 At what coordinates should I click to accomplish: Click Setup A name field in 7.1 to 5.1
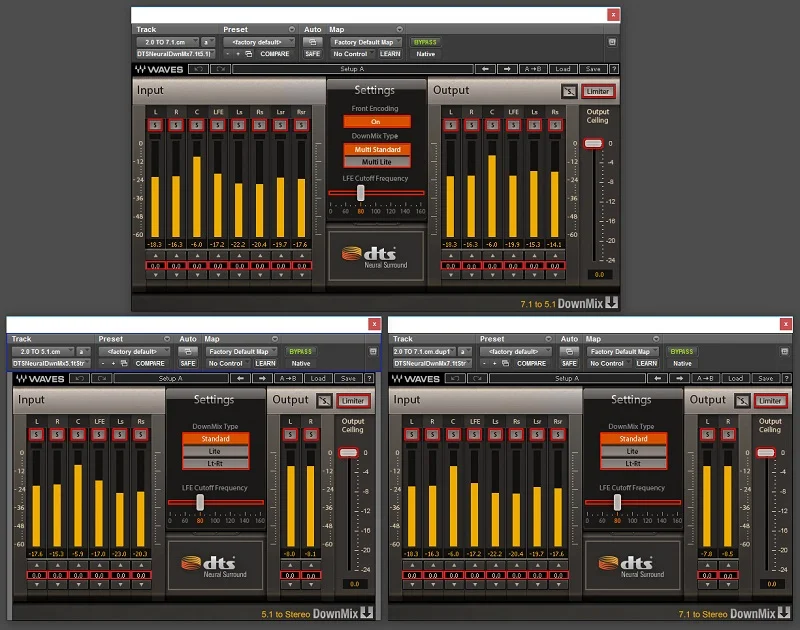pyautogui.click(x=353, y=69)
